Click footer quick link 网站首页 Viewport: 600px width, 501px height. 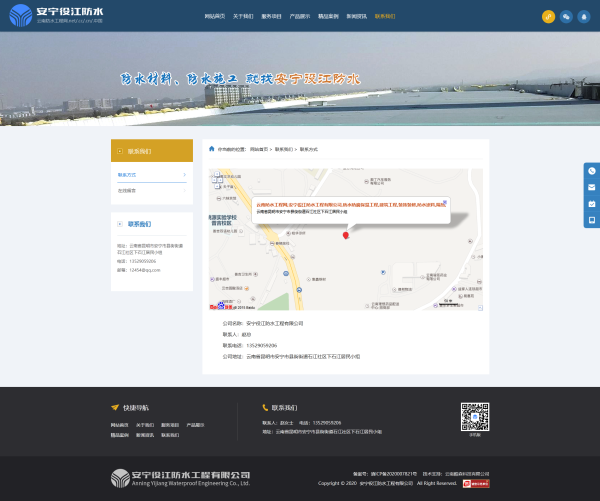click(x=120, y=425)
